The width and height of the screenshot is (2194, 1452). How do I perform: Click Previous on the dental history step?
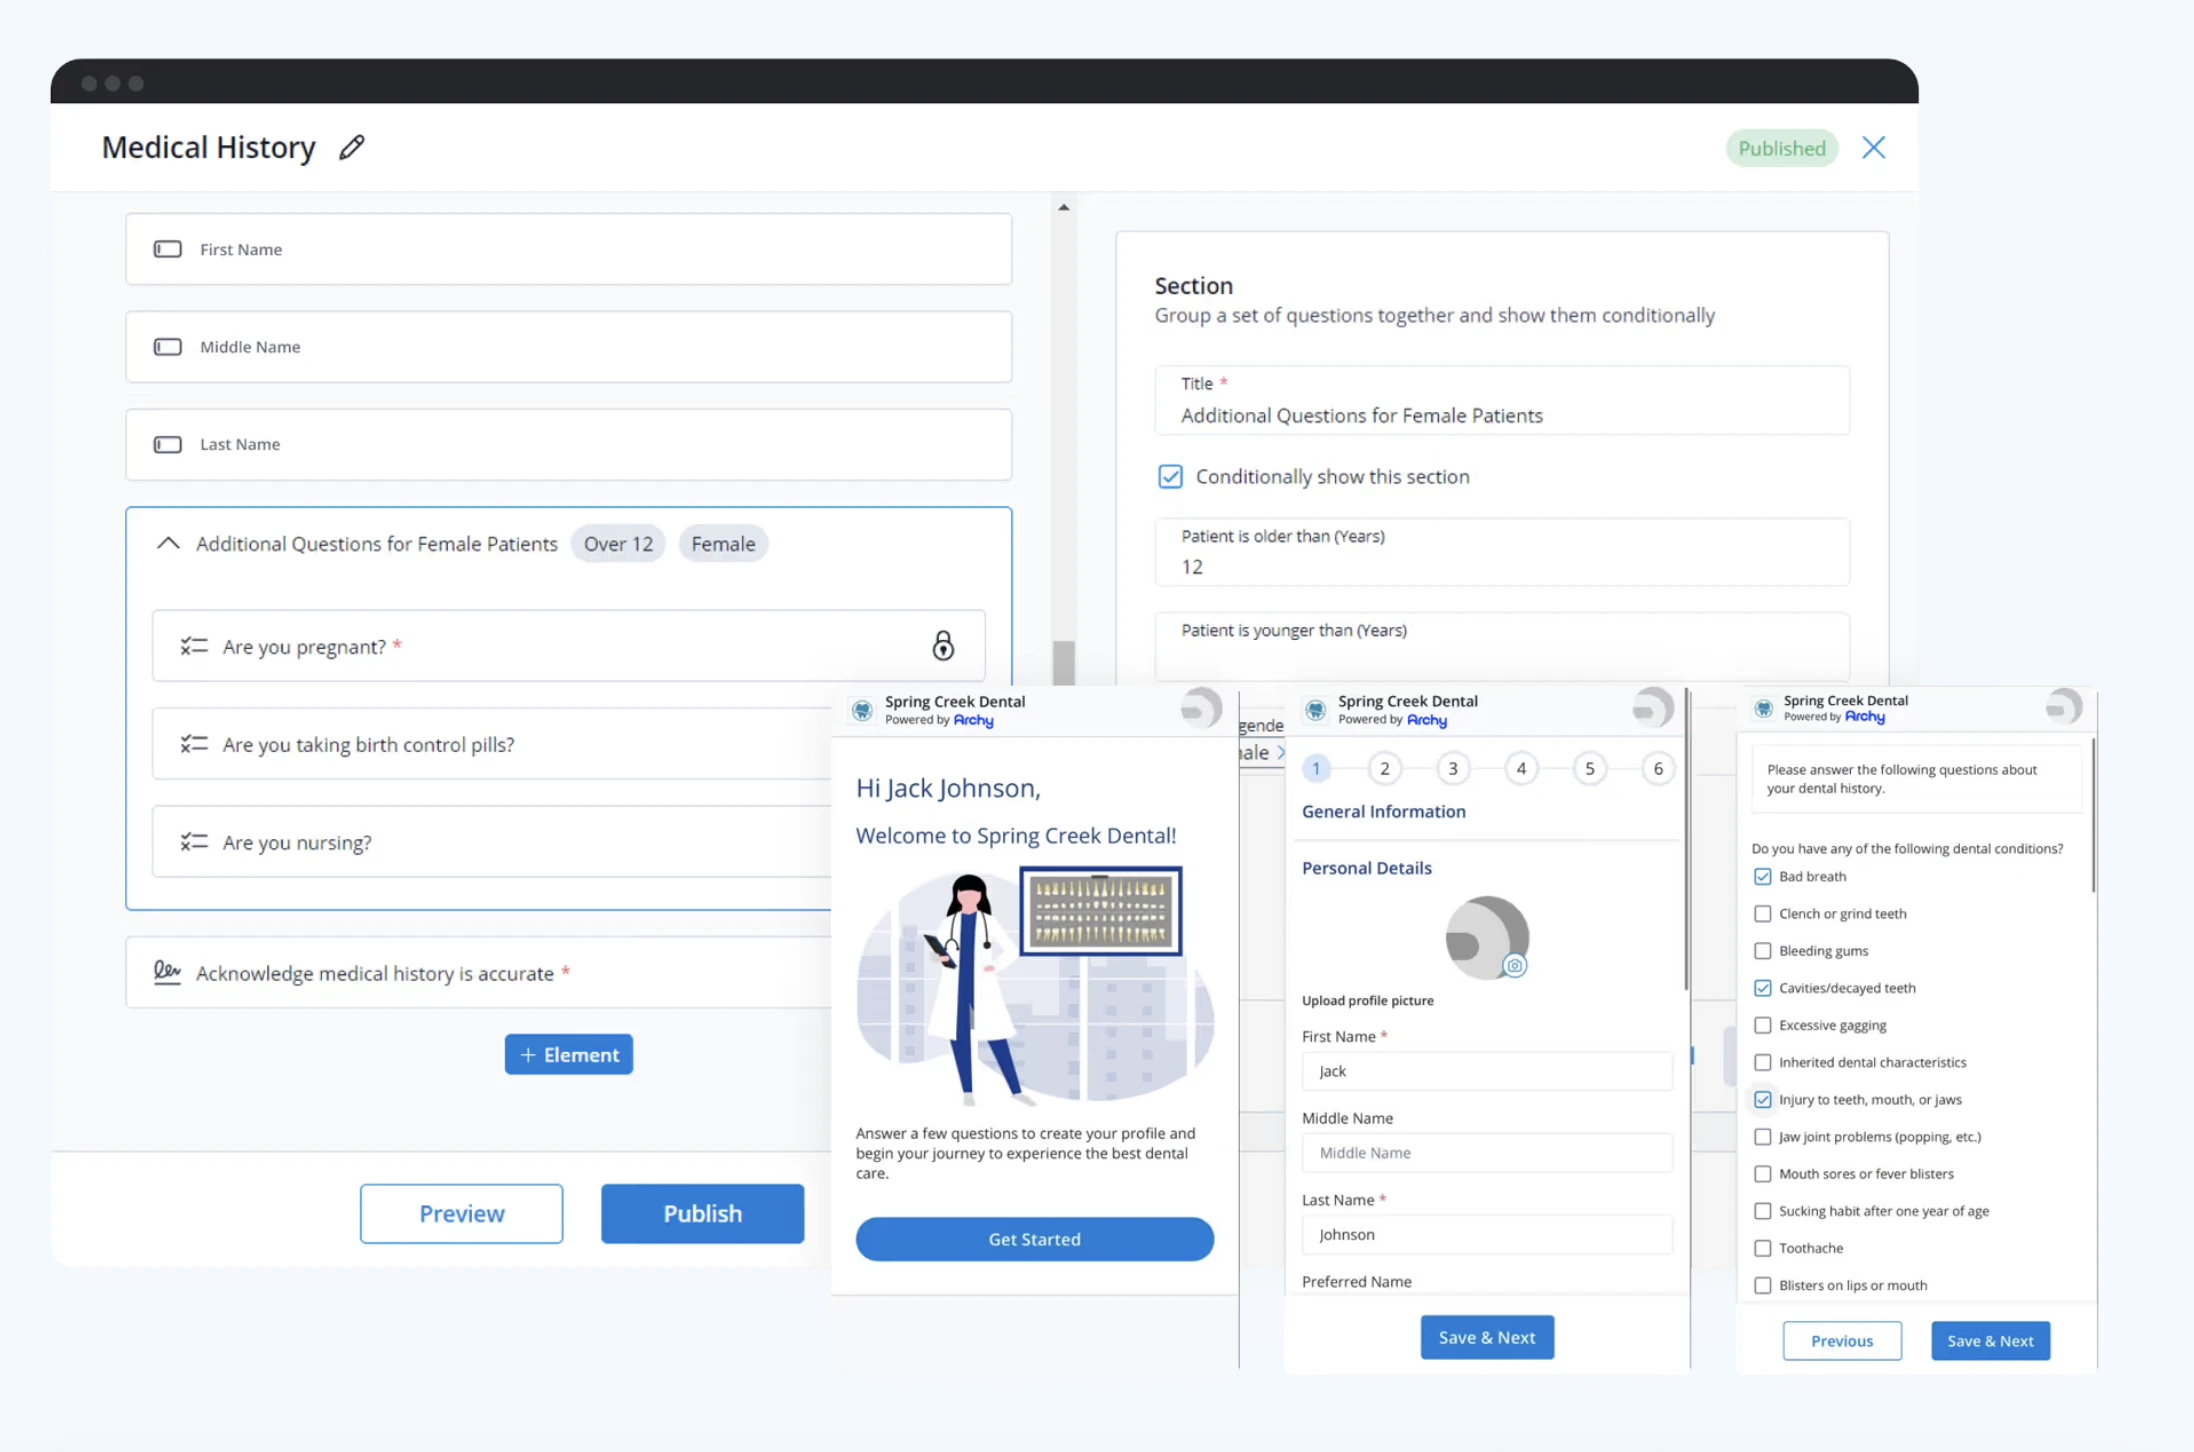[1841, 1340]
